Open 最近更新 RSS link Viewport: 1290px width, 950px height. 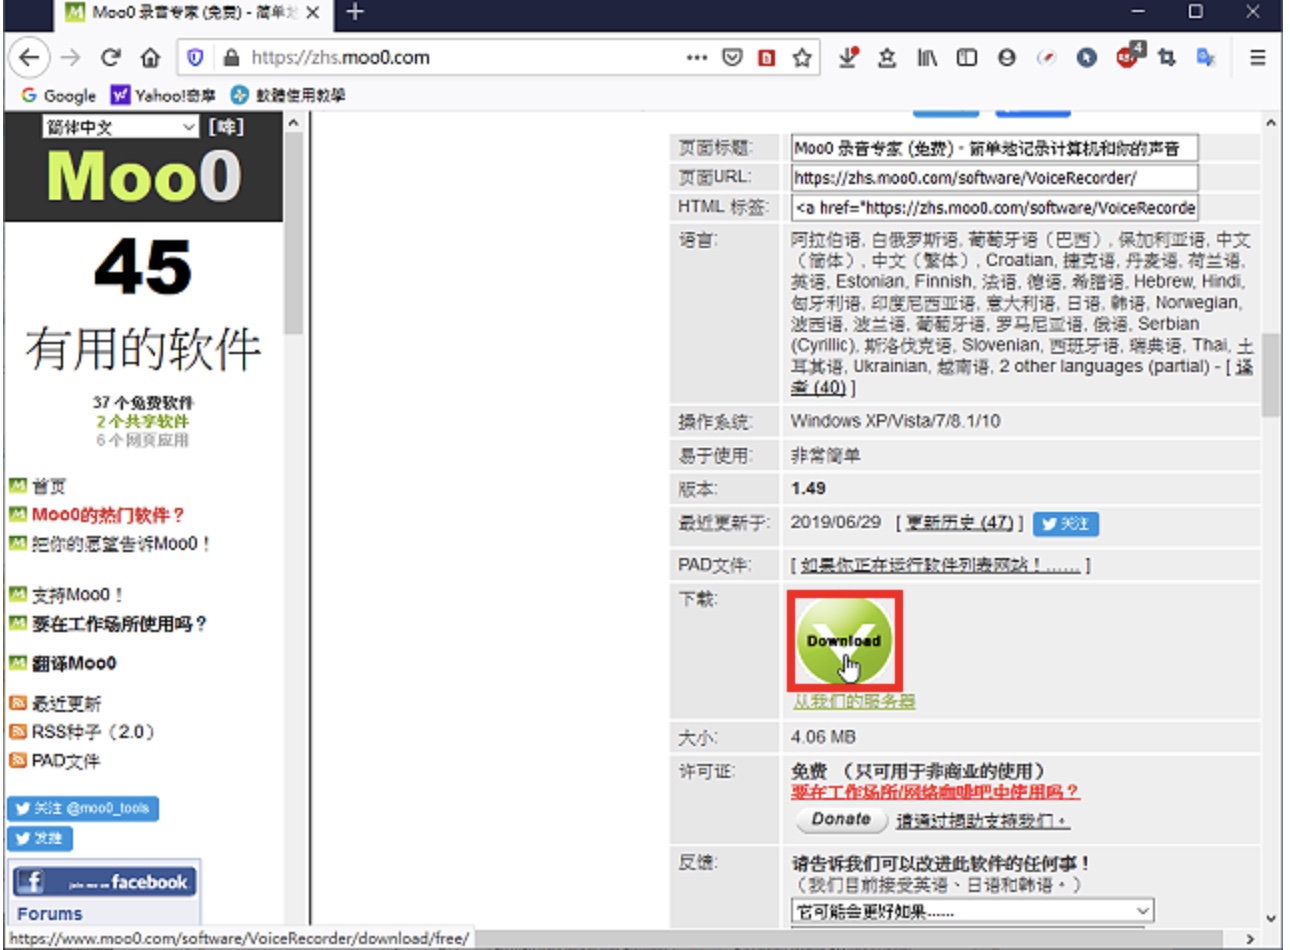pyautogui.click(x=66, y=704)
